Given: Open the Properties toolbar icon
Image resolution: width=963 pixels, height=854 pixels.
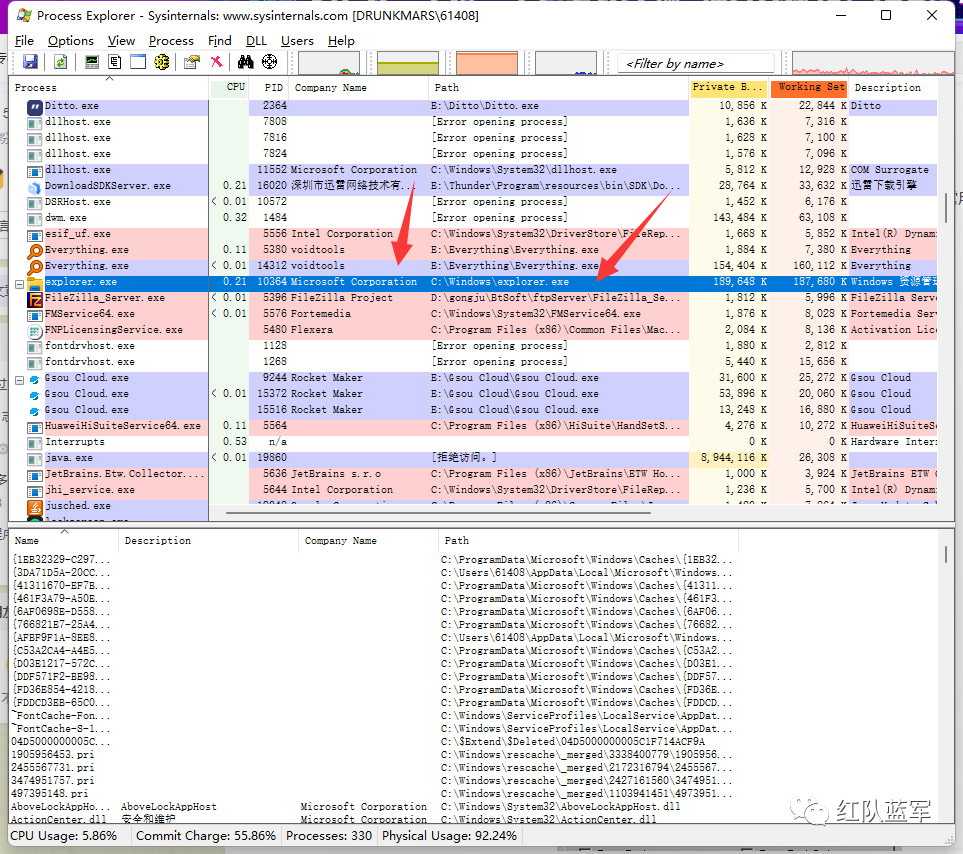Looking at the screenshot, I should point(192,61).
